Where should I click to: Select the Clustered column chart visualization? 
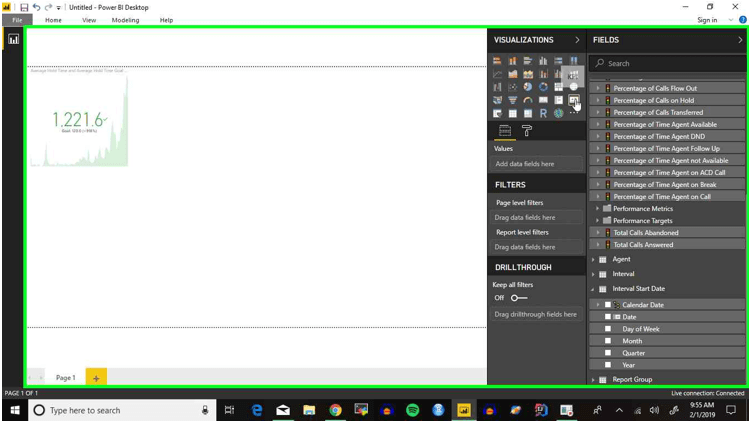tap(543, 61)
